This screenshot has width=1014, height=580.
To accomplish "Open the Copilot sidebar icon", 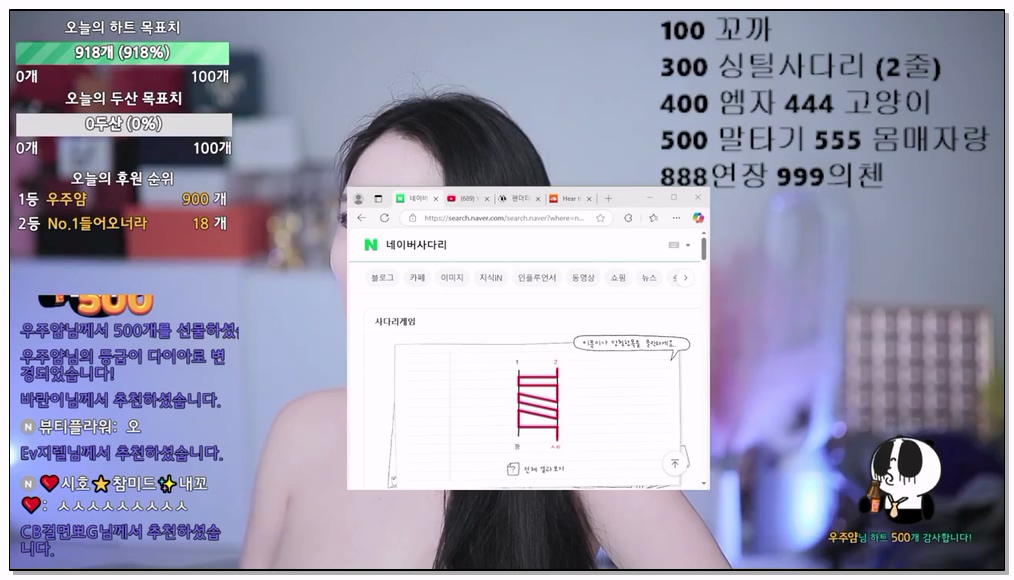I will tap(698, 217).
